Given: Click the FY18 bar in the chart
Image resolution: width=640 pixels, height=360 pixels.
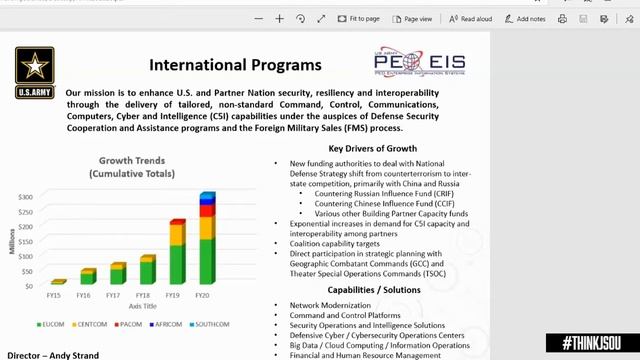Looking at the screenshot, I should pyautogui.click(x=148, y=269).
